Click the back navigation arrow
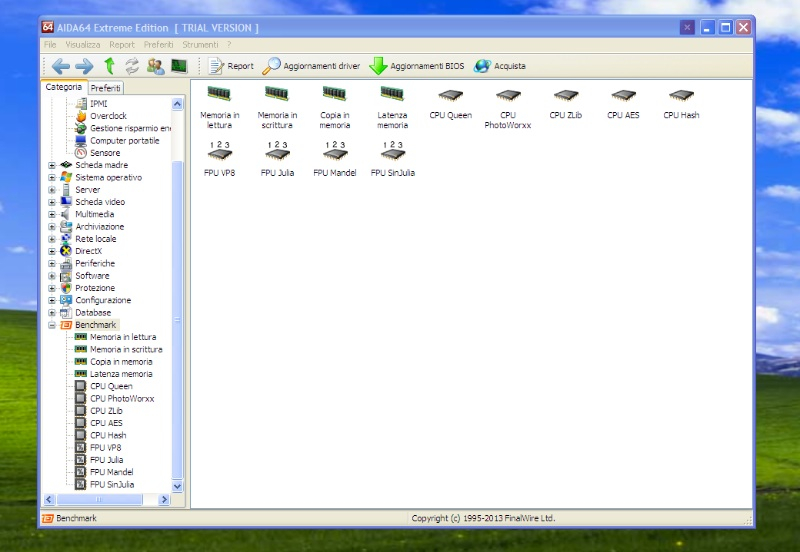800x552 pixels. click(x=61, y=66)
